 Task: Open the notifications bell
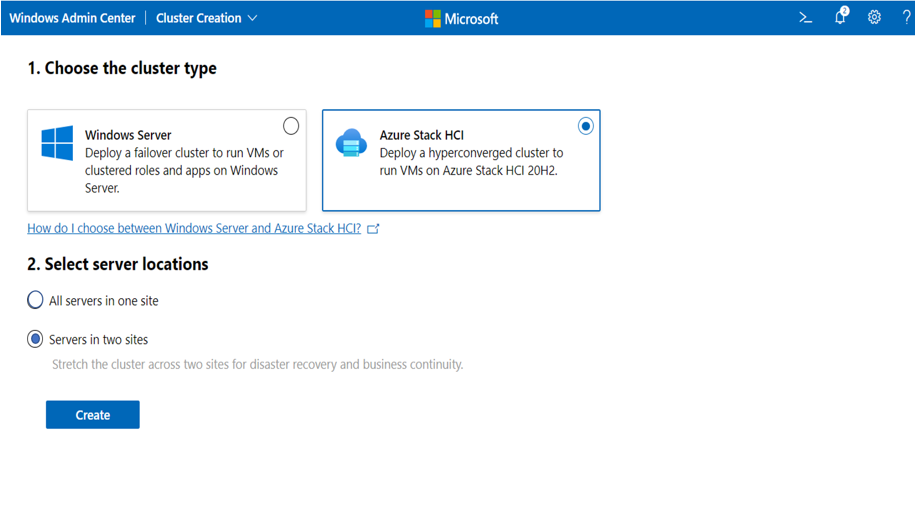tap(840, 17)
